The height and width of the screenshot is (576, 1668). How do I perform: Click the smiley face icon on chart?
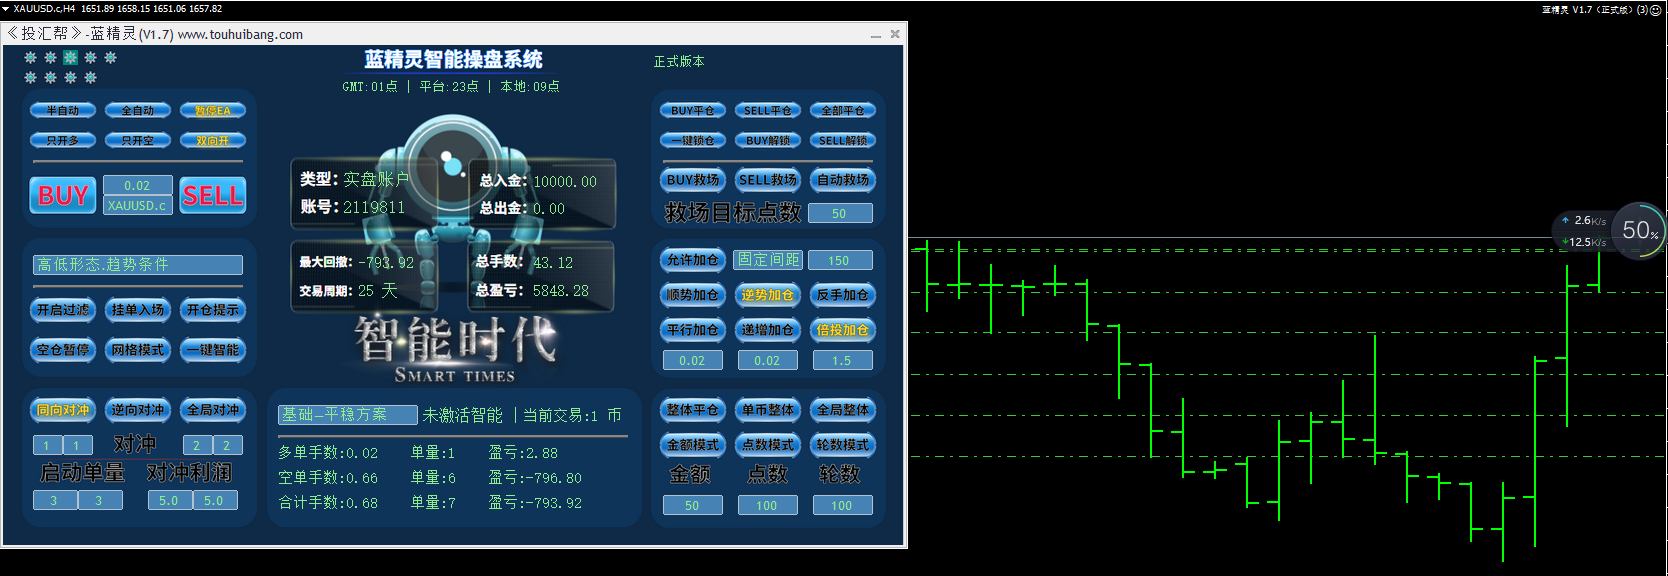point(1655,9)
